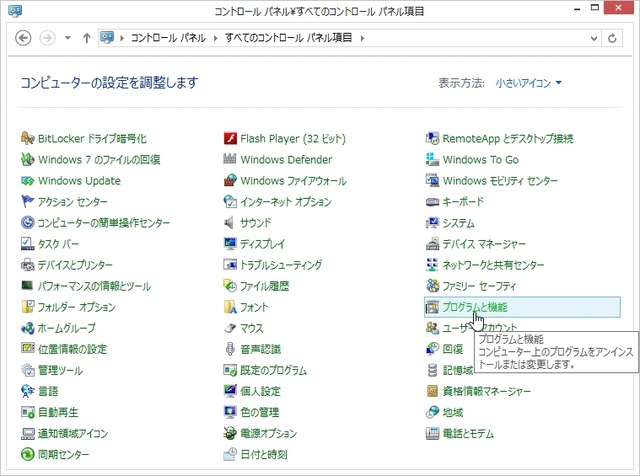Open 既定のプログラム link

[x=273, y=370]
